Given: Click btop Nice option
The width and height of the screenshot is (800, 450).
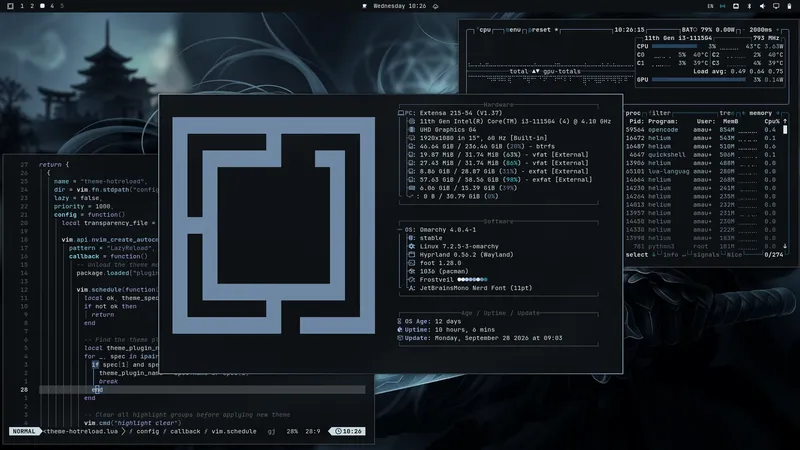Looking at the screenshot, I should pyautogui.click(x=734, y=255).
